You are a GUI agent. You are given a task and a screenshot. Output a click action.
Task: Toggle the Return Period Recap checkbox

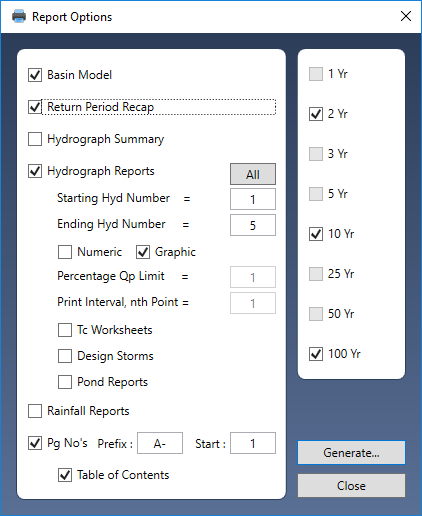pos(35,107)
